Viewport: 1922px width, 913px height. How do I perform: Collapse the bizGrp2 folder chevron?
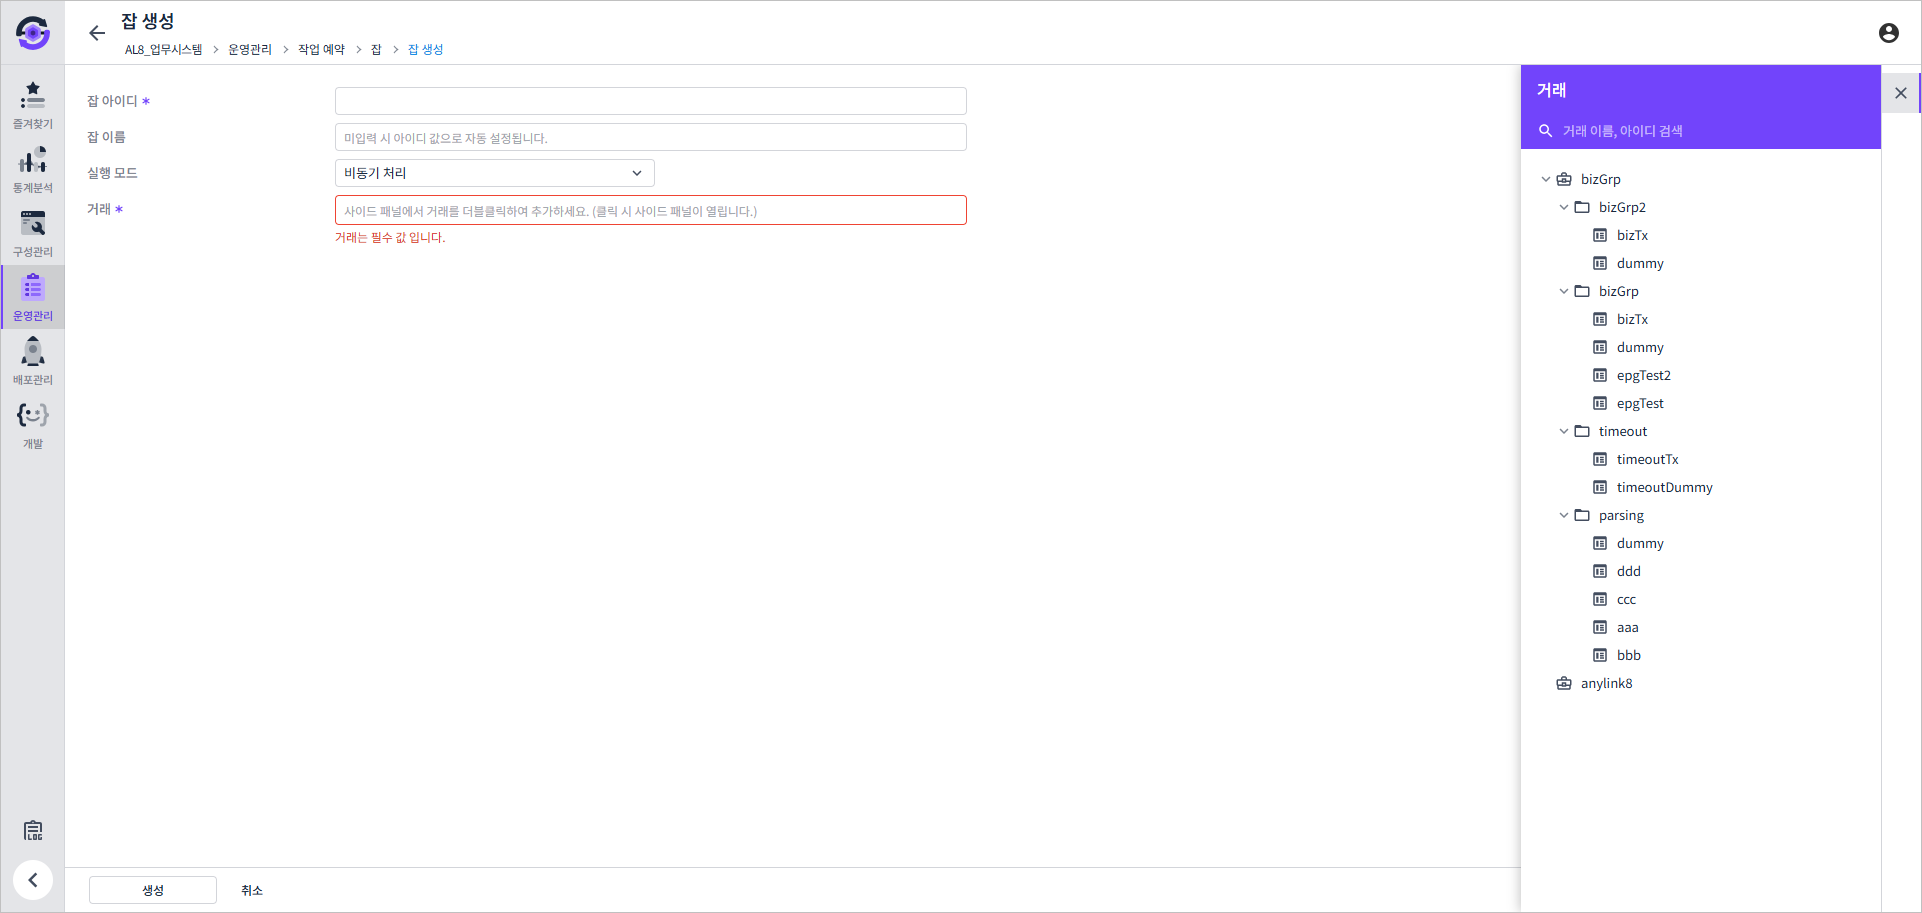click(x=1564, y=207)
